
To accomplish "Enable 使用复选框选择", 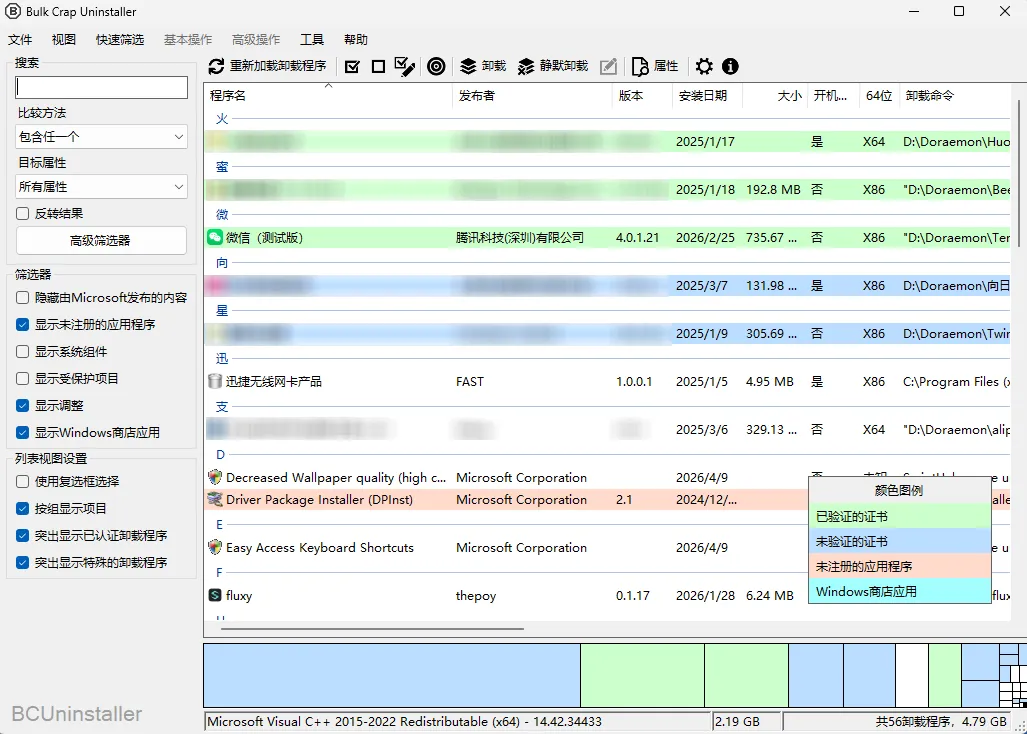I will click(22, 481).
